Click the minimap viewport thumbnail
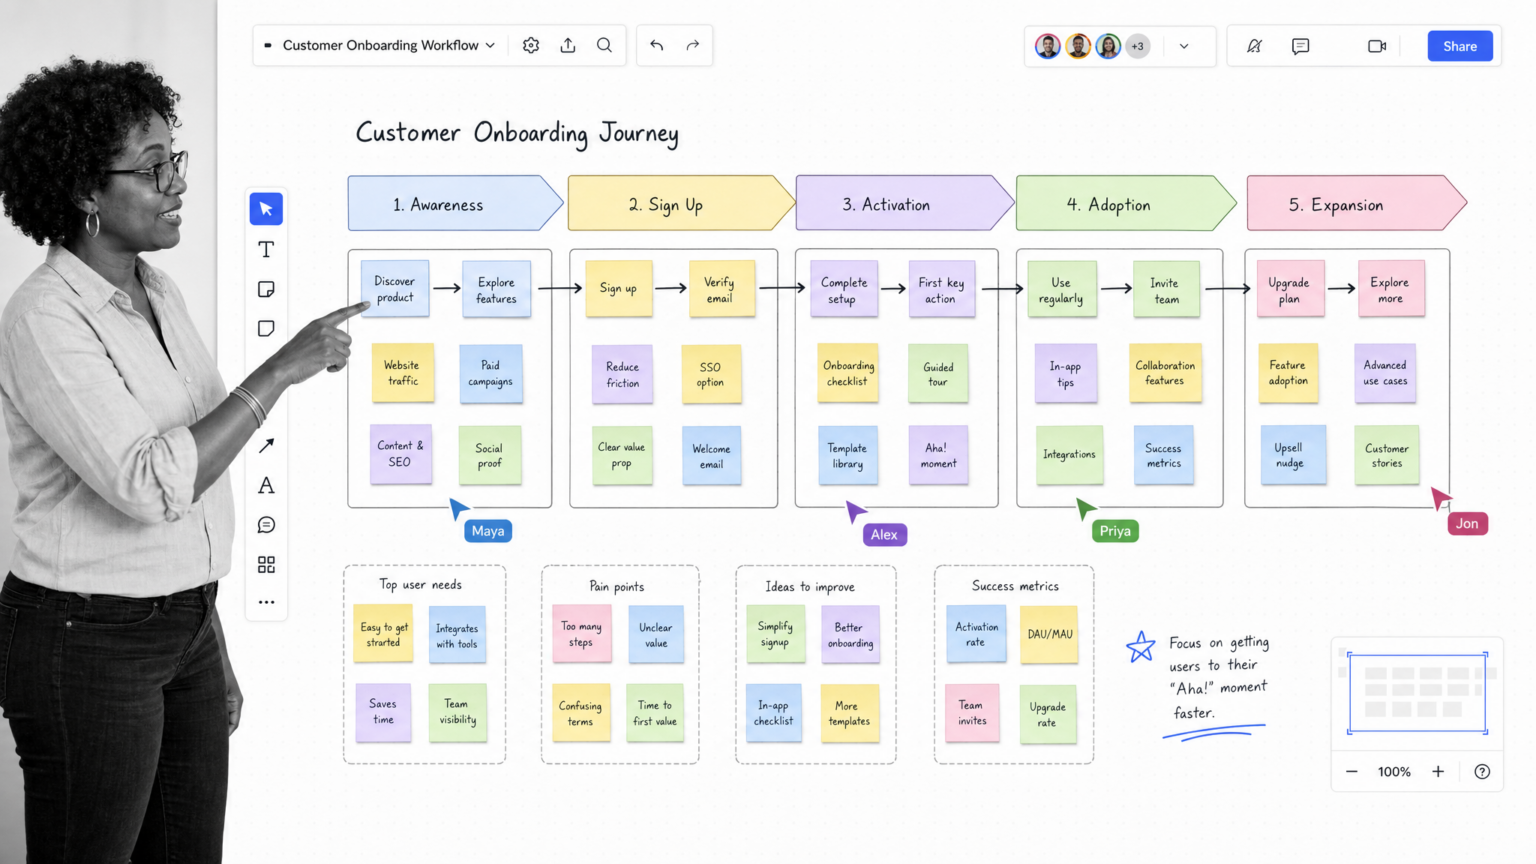 1417,693
